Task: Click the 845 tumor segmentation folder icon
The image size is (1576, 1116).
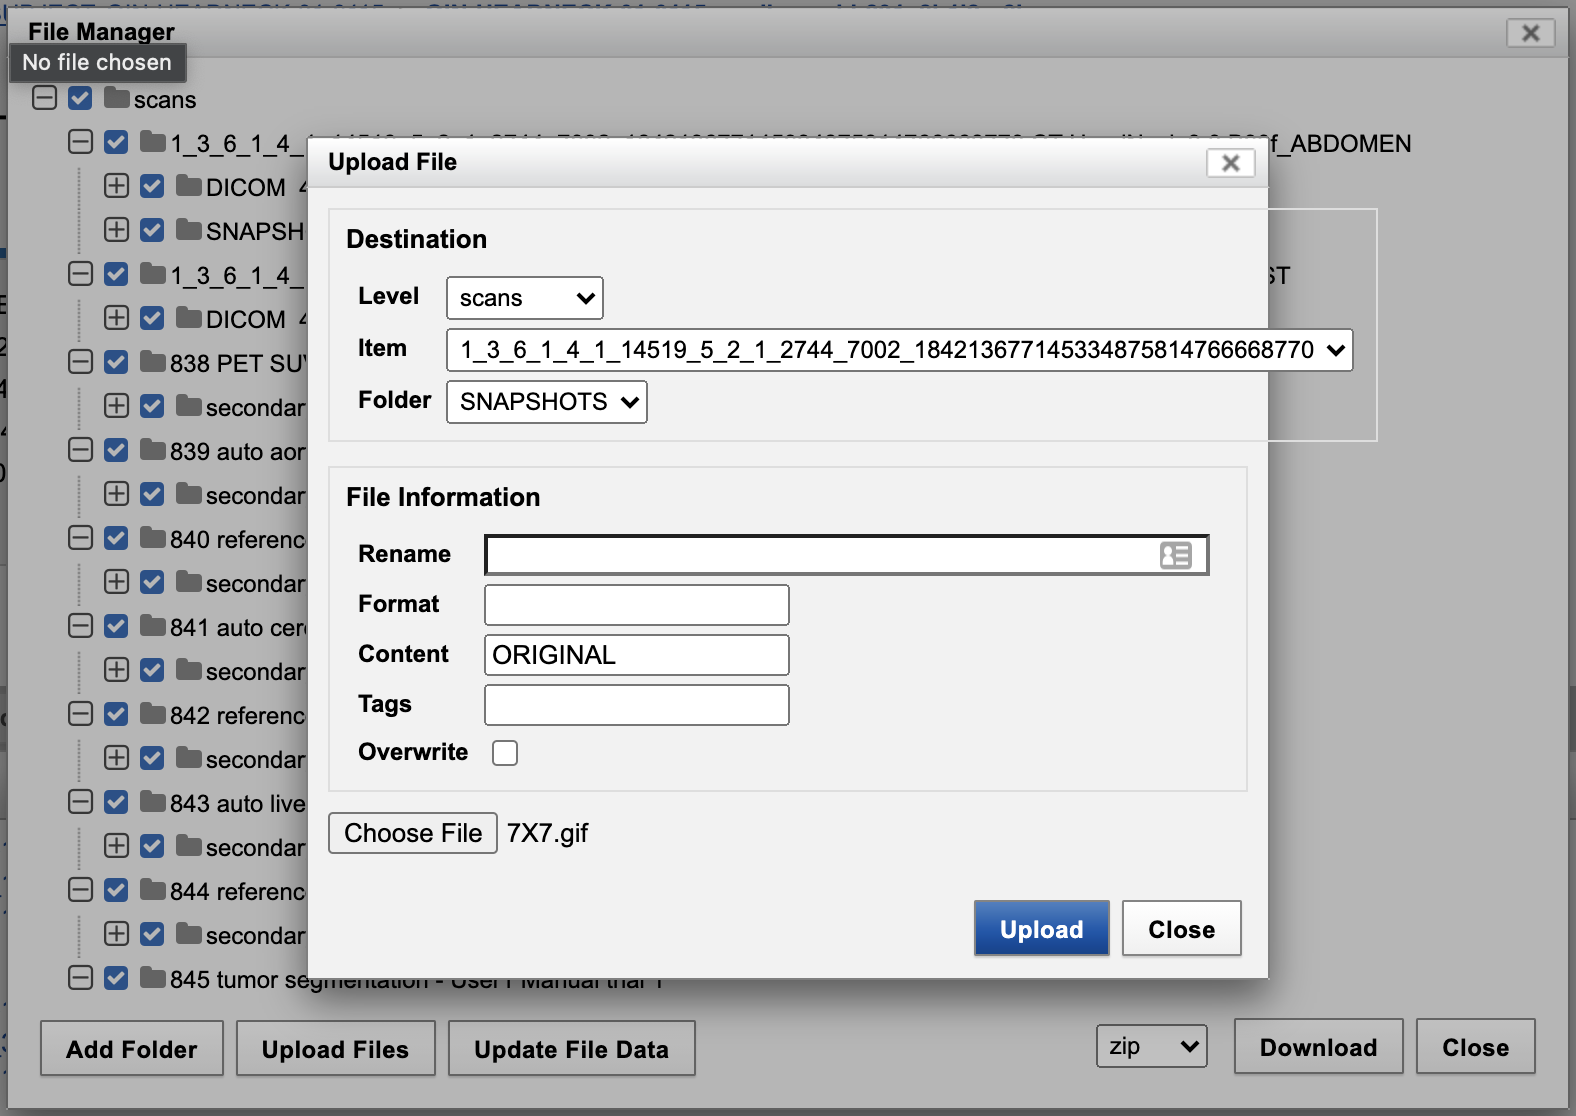Action: coord(153,978)
